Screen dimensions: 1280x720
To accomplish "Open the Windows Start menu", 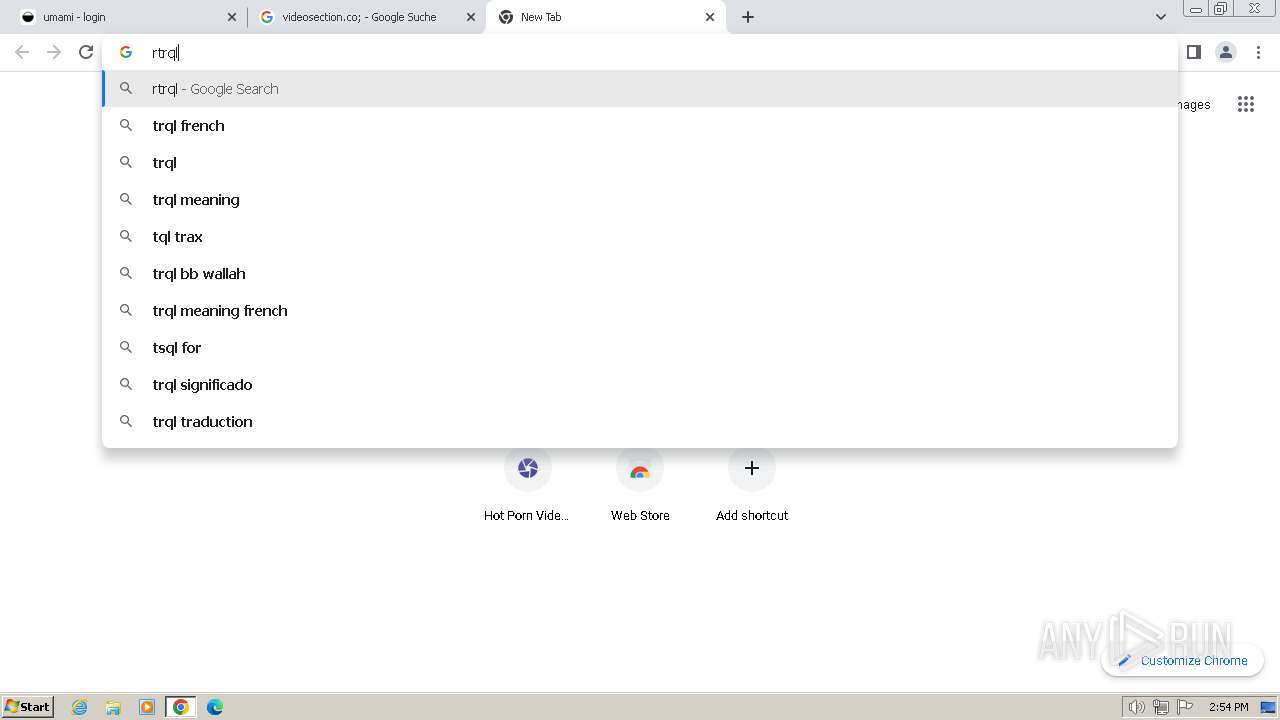I will click(x=28, y=707).
